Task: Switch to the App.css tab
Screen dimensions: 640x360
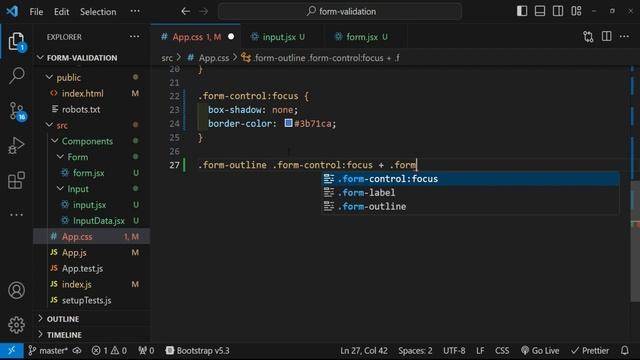Action: pyautogui.click(x=197, y=37)
